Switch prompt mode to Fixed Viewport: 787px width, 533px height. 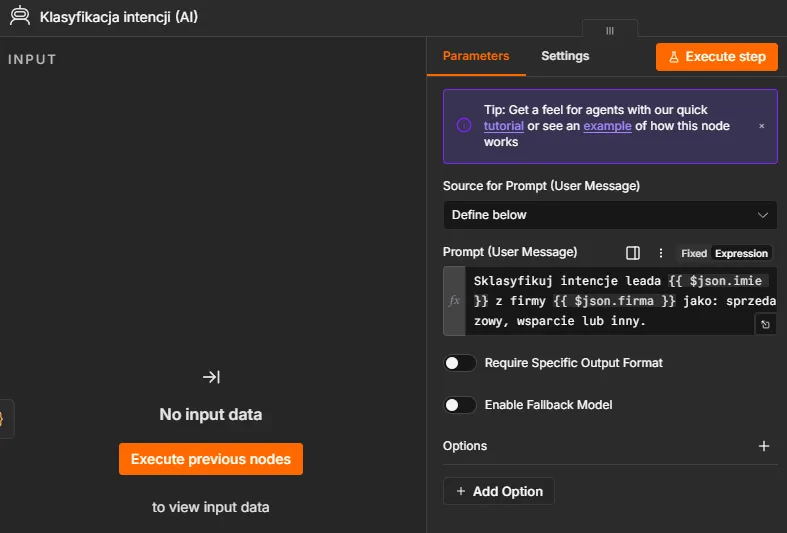[x=694, y=253]
